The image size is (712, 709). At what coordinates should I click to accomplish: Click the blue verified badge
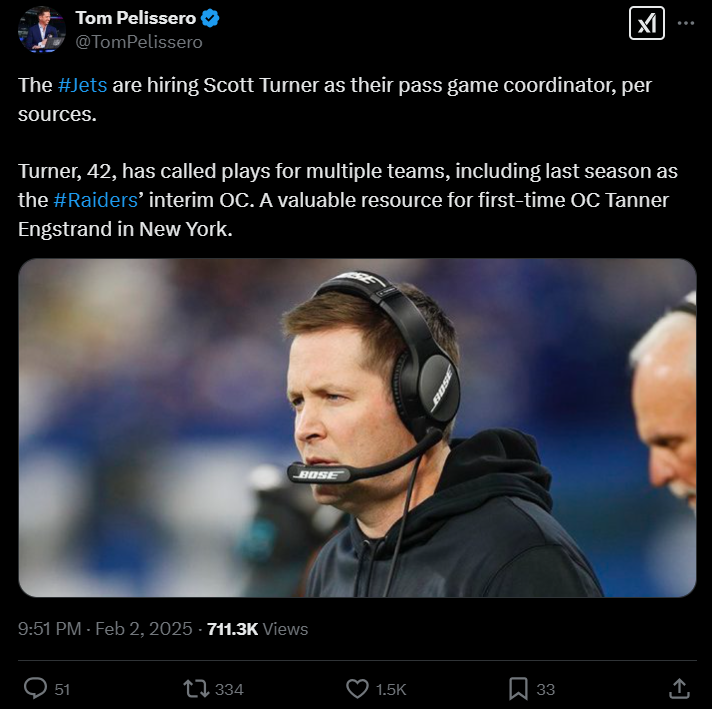(212, 19)
